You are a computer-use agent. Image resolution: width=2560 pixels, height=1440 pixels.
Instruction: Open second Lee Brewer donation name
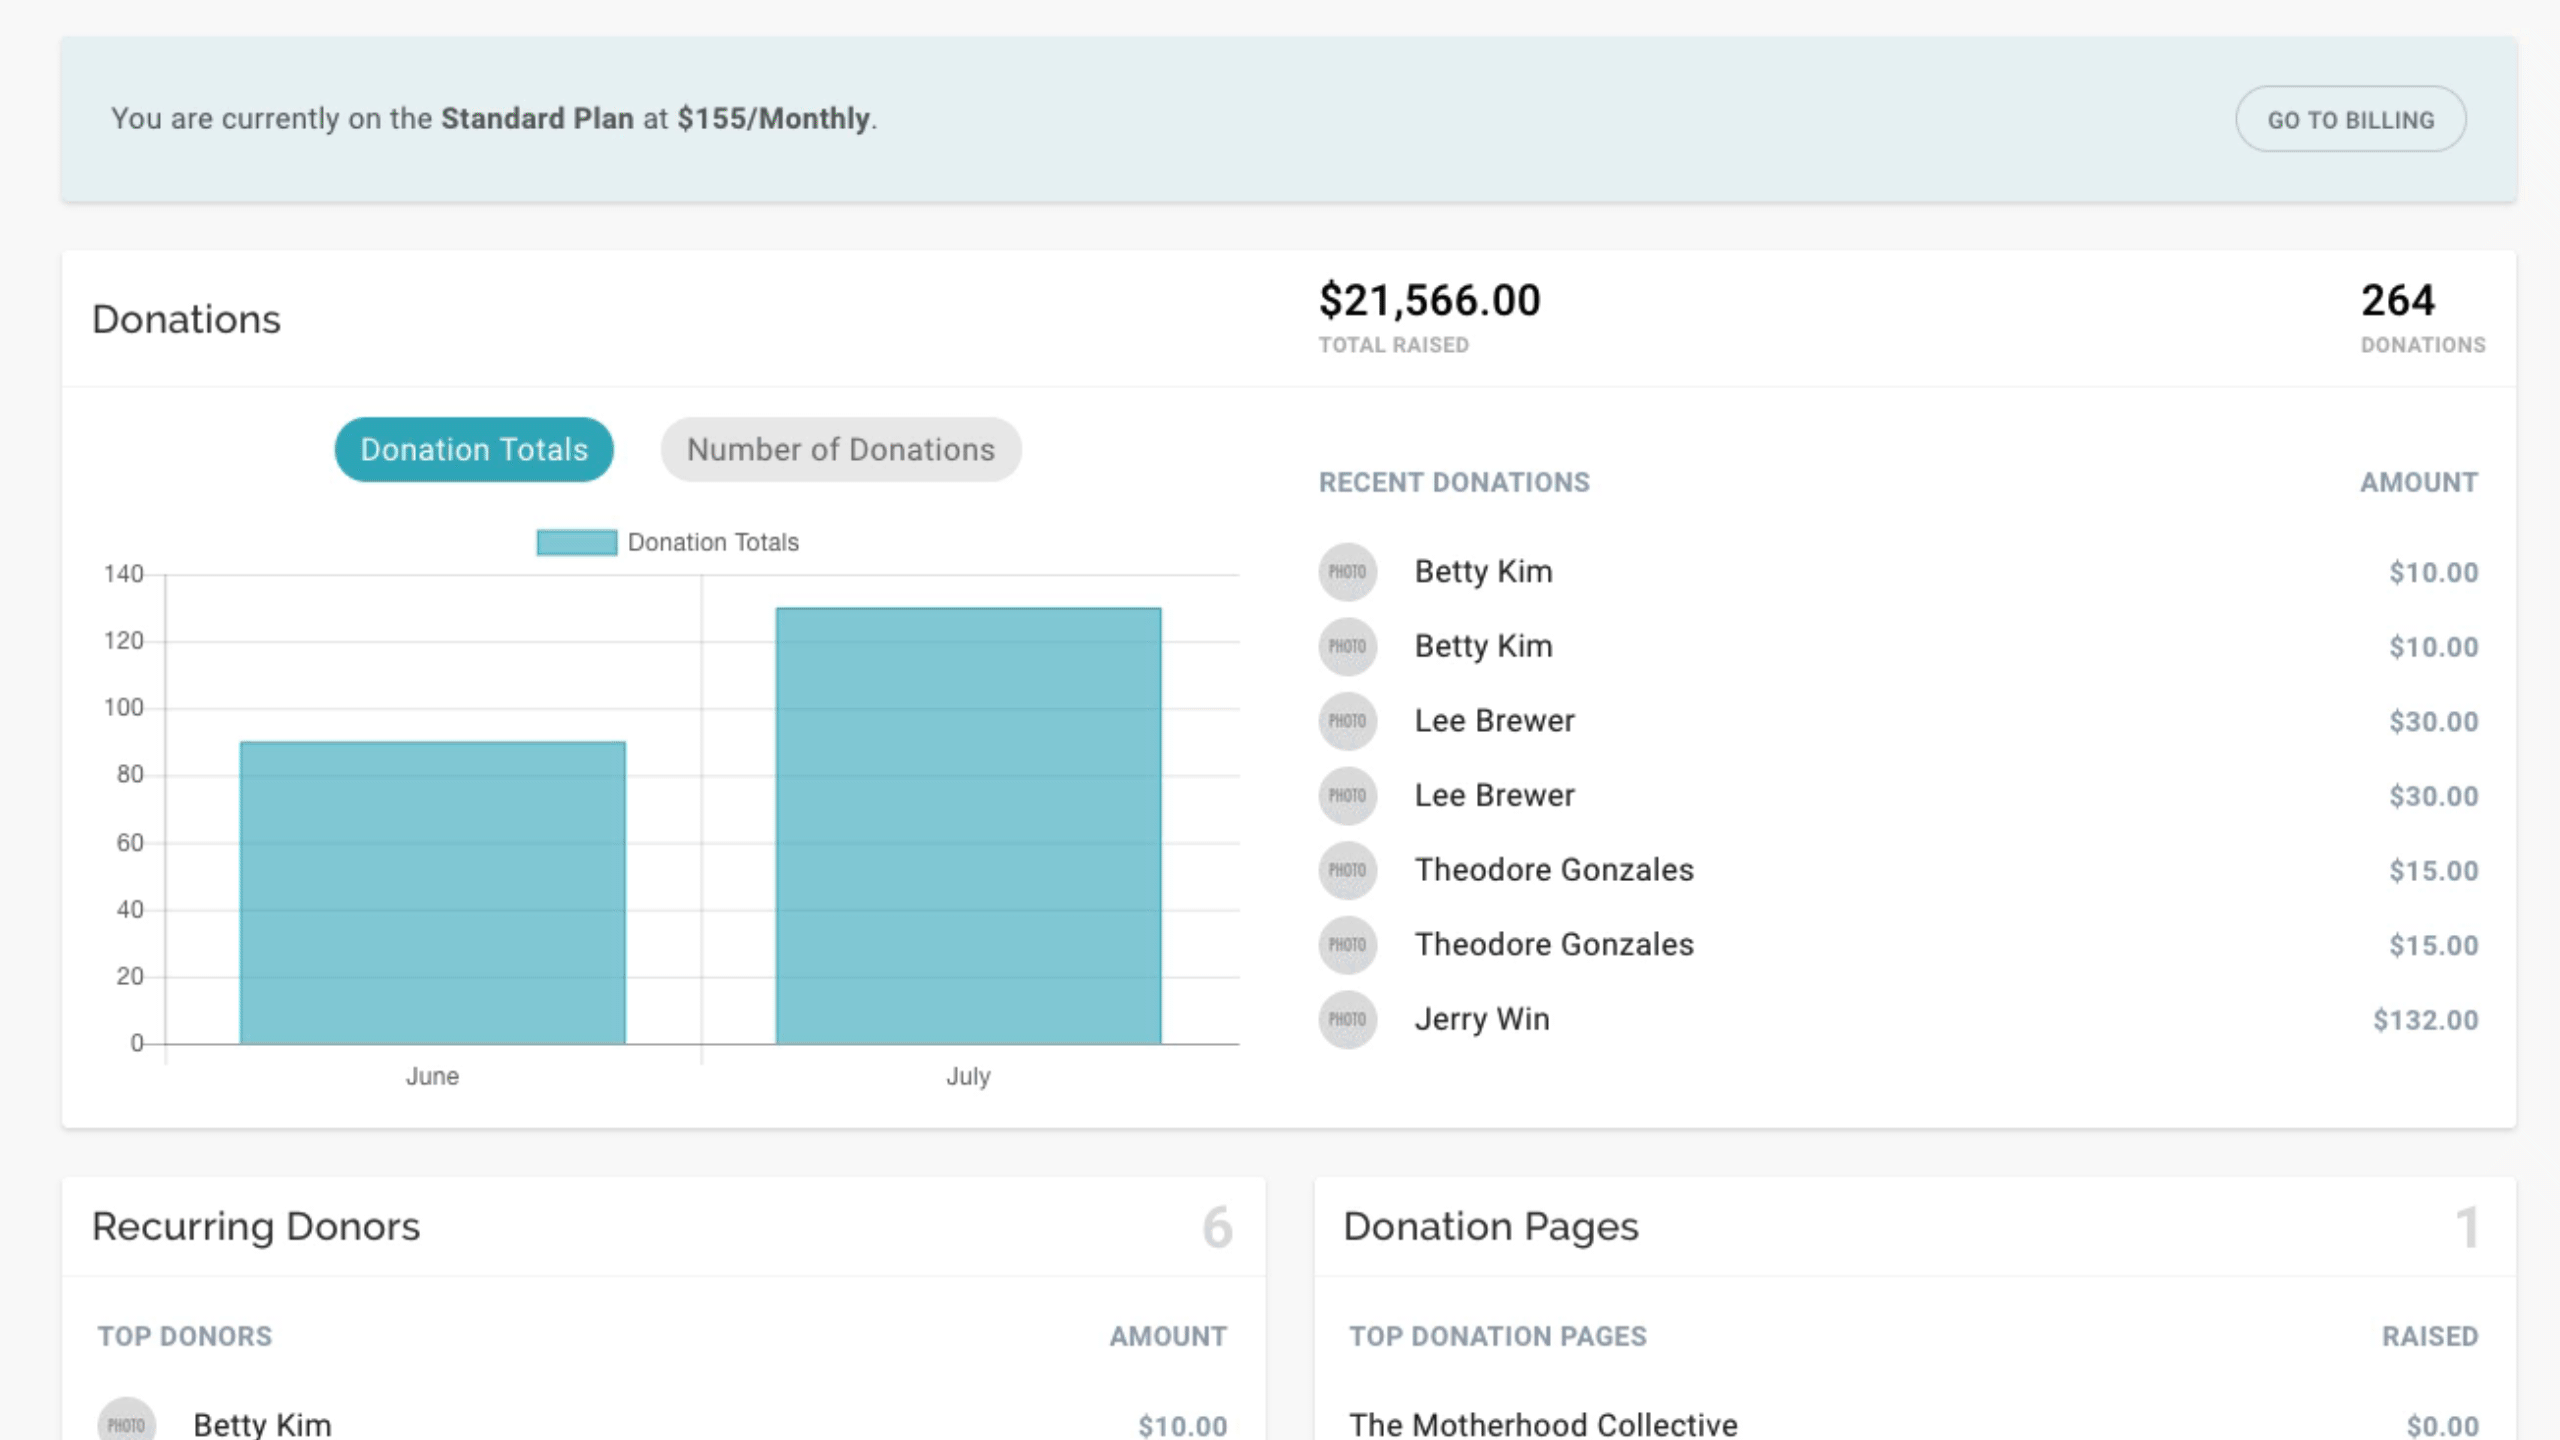click(x=1495, y=796)
